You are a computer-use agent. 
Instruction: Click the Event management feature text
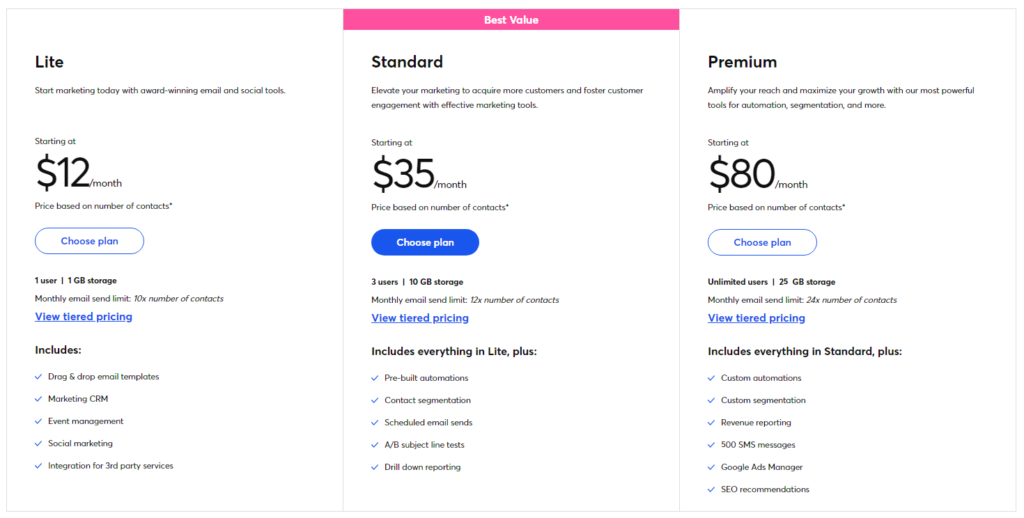click(86, 421)
